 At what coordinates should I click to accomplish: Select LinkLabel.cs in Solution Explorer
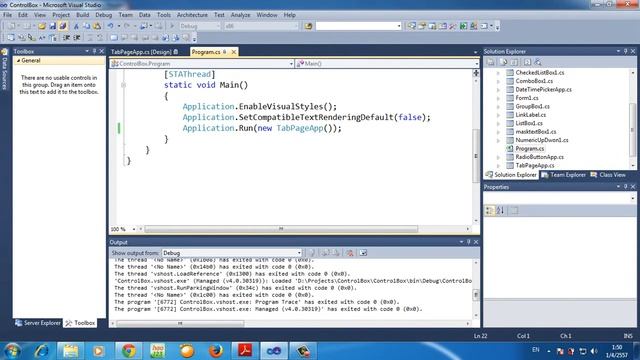[x=530, y=115]
